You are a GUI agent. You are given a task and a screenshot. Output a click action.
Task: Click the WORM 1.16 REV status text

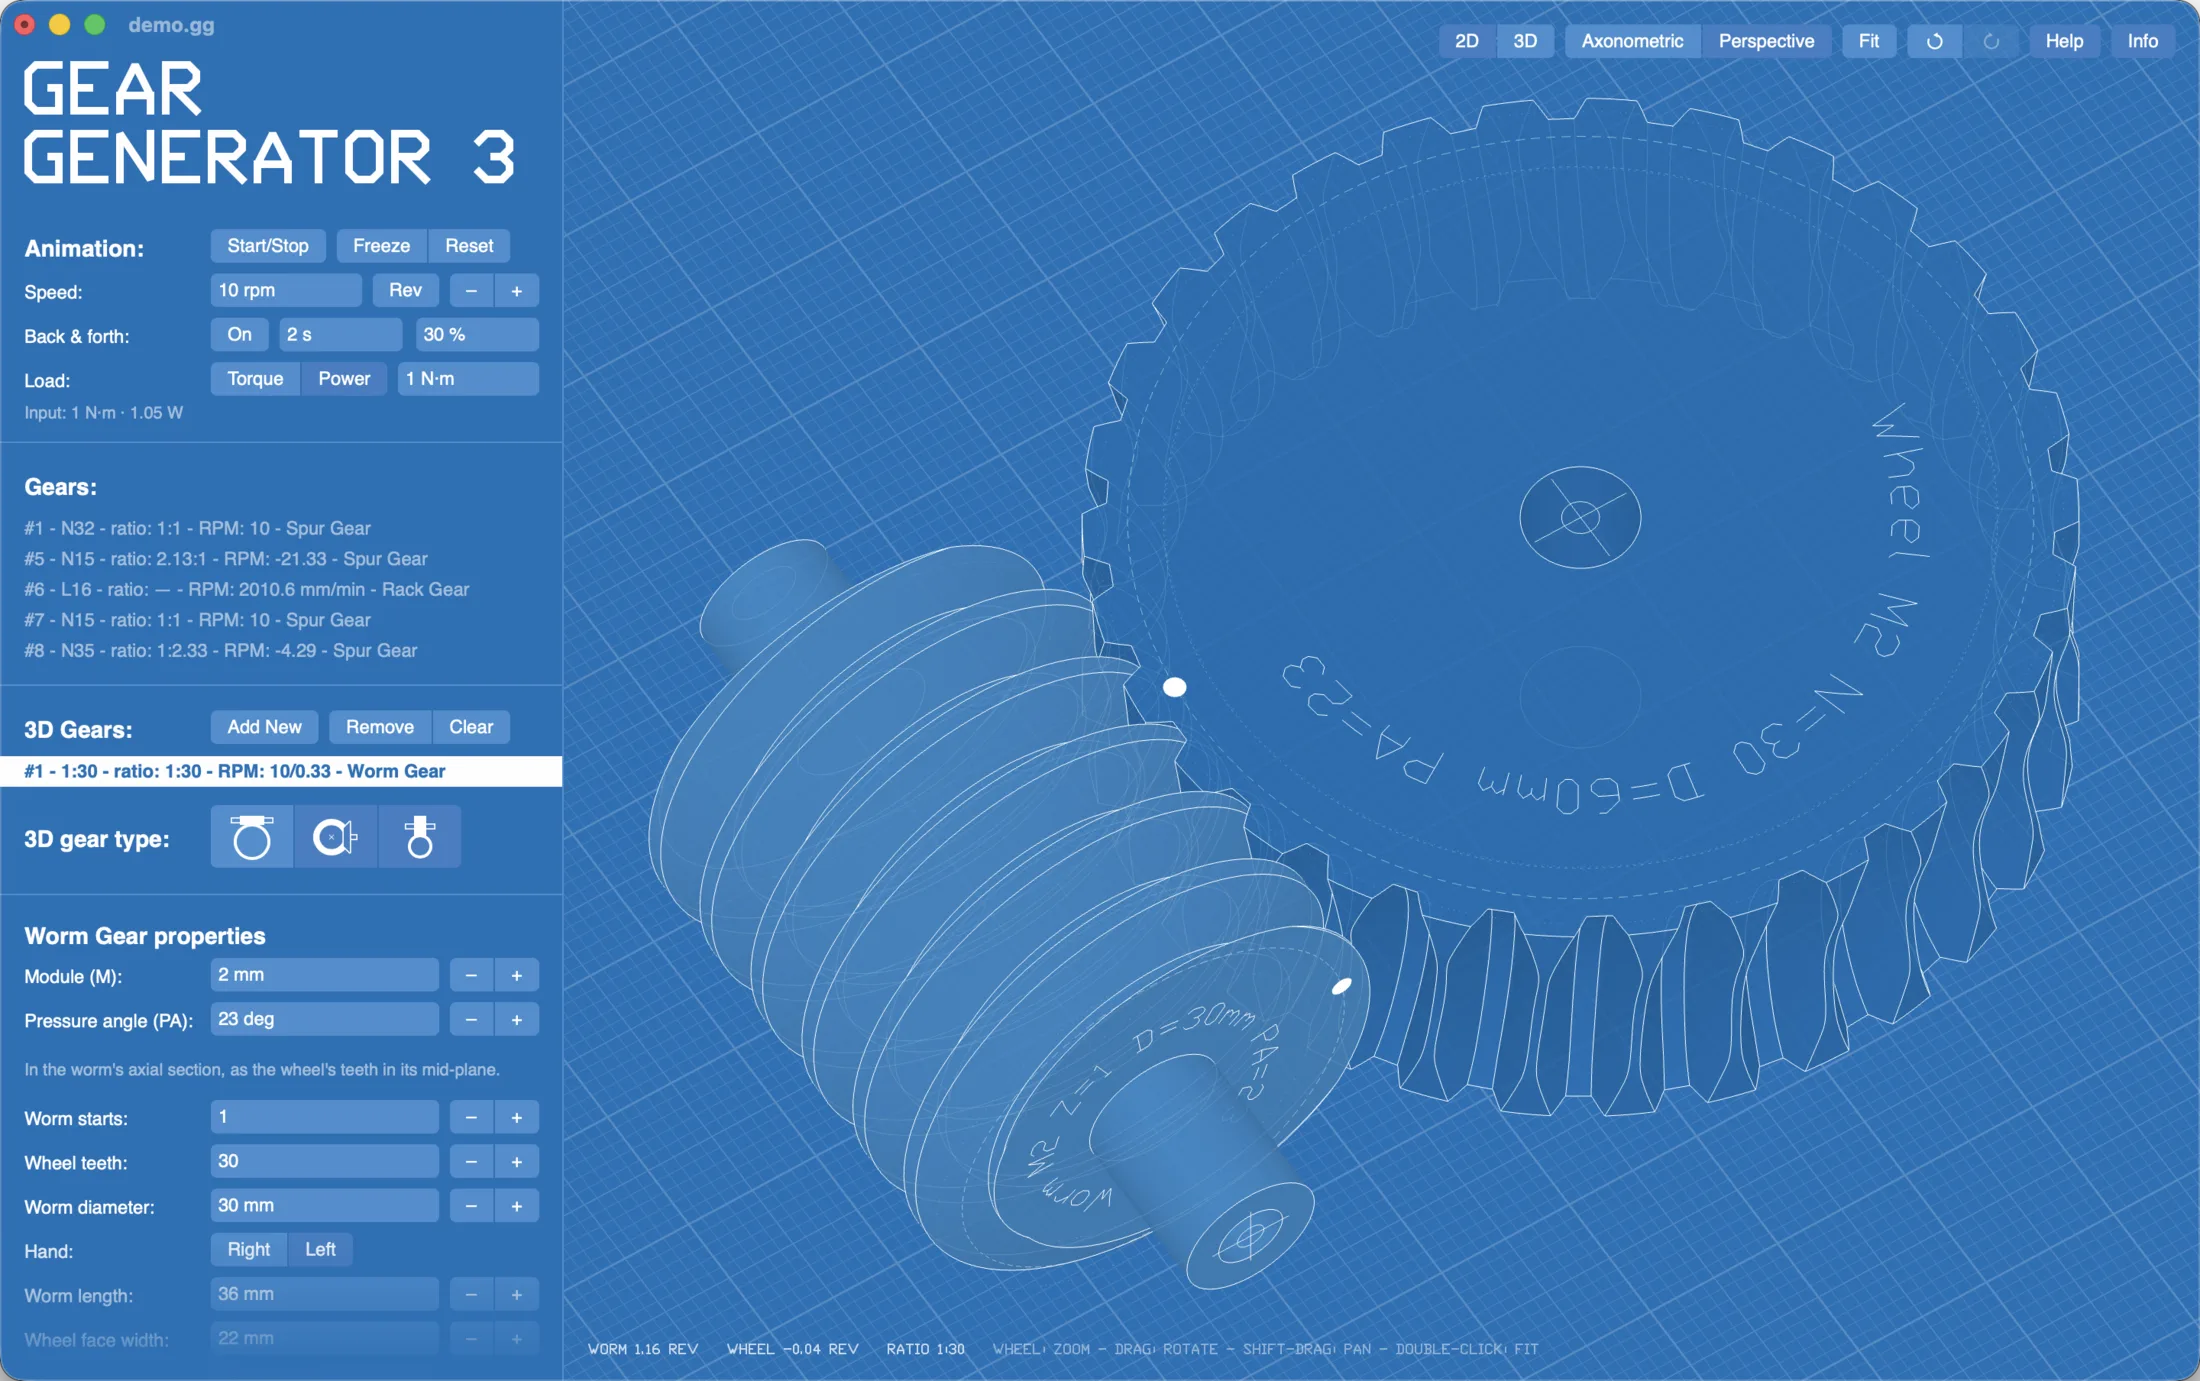(643, 1349)
